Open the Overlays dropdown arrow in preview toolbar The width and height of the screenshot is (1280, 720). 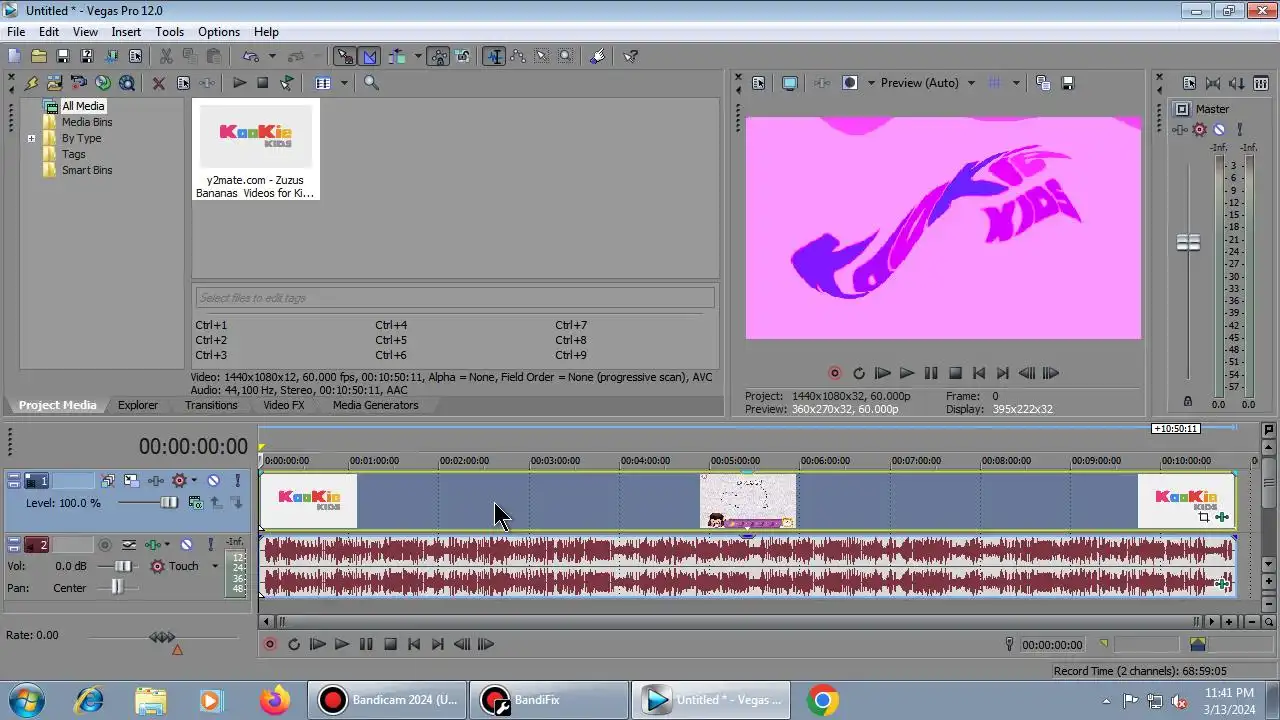pos(1016,83)
